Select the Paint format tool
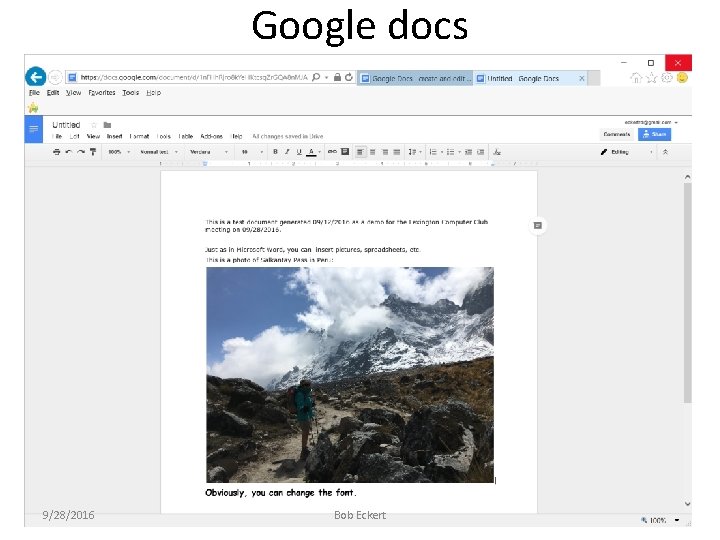 pos(93,152)
